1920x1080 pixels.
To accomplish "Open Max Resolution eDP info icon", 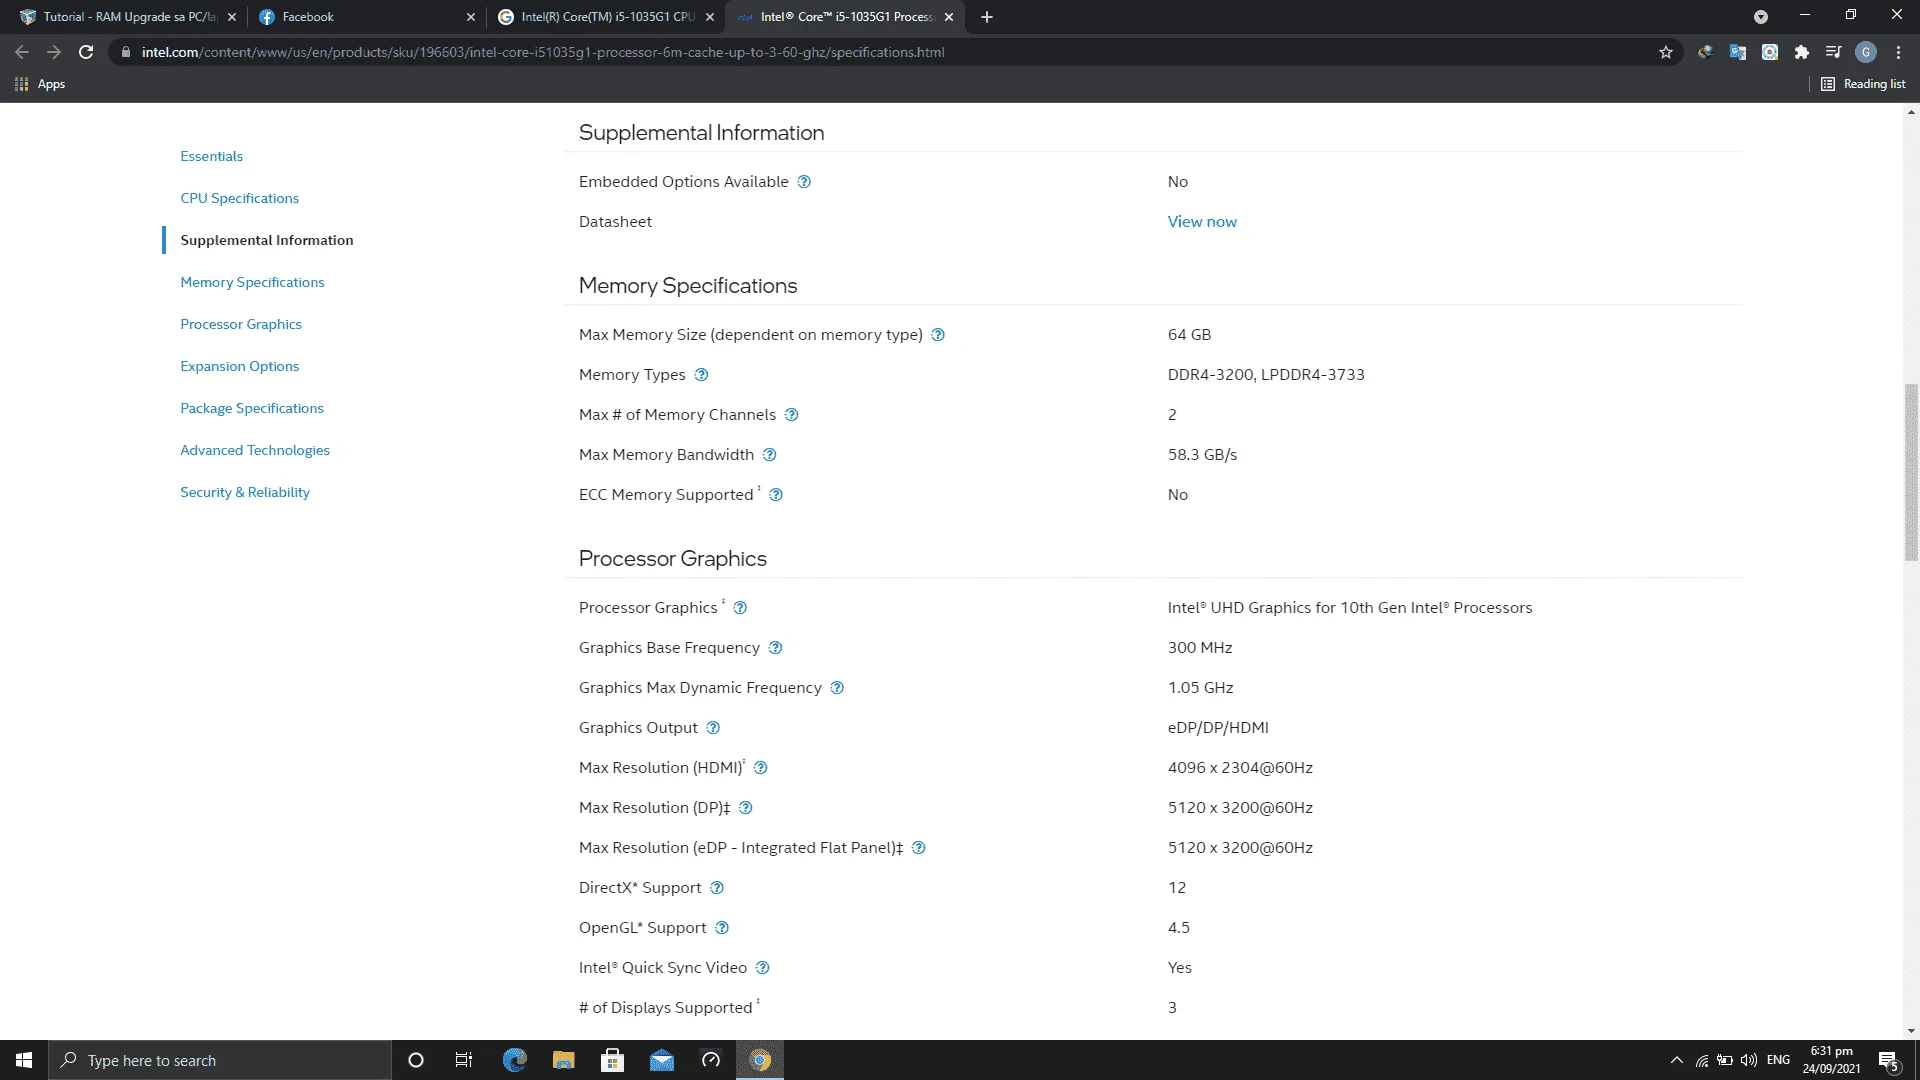I will coord(918,848).
